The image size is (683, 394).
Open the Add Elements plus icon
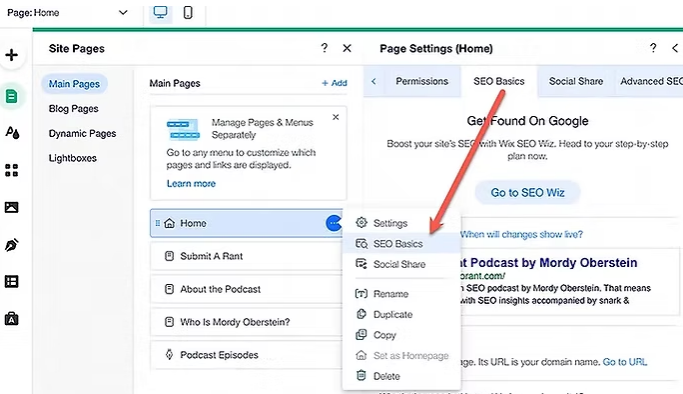pos(12,55)
